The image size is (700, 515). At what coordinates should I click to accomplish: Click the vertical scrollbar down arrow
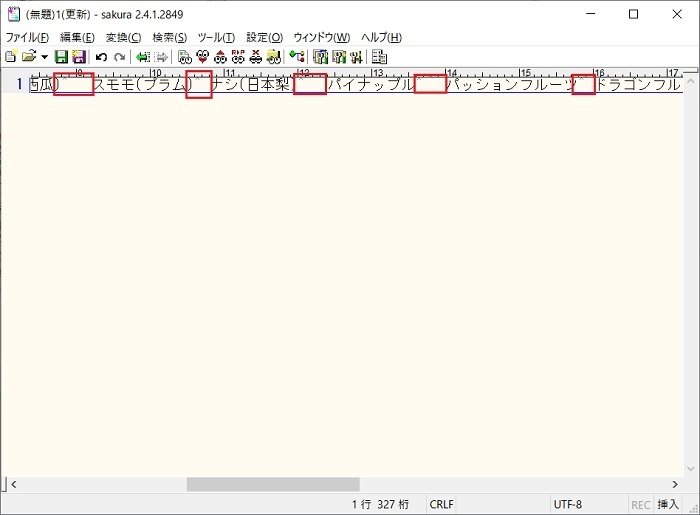click(x=691, y=469)
